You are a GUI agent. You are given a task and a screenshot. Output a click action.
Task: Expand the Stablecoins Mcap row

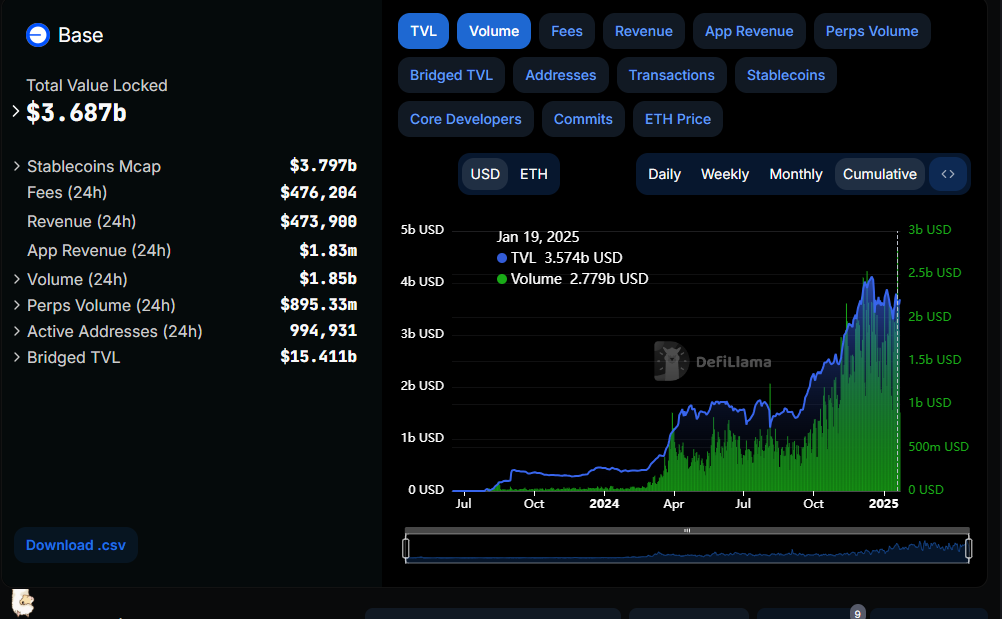click(17, 166)
